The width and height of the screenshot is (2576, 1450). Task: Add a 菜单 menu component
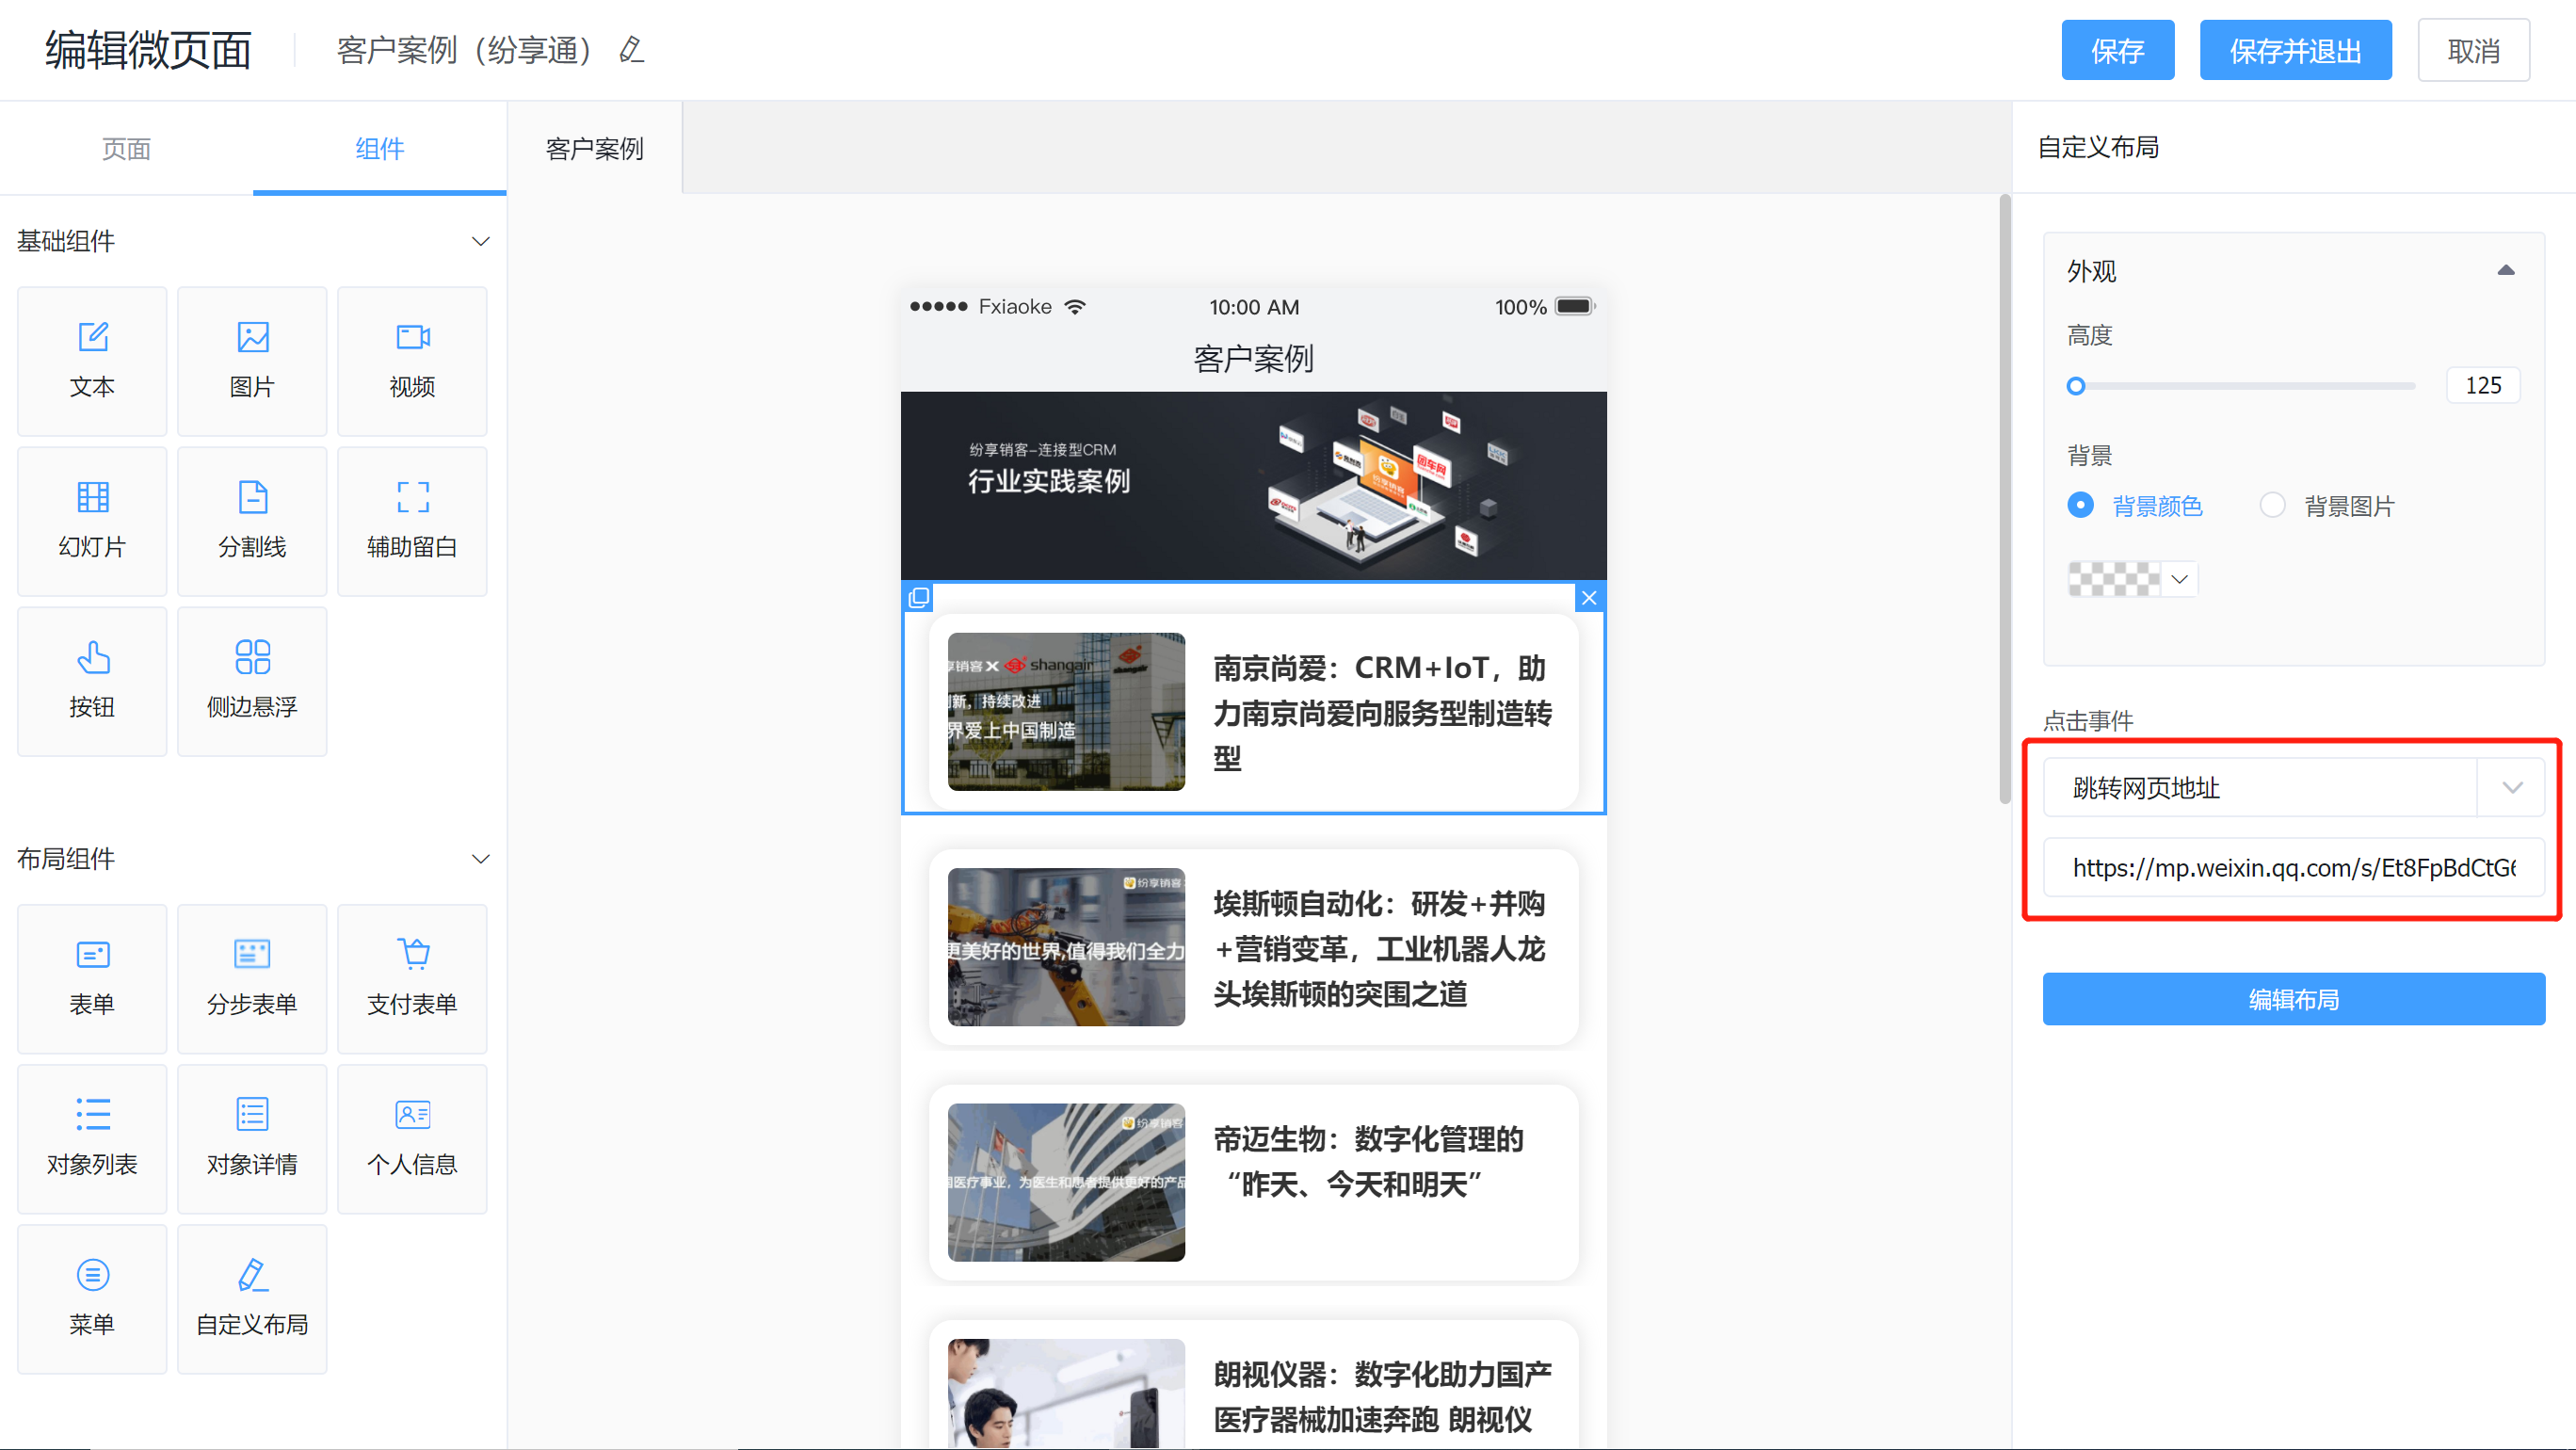[92, 1299]
